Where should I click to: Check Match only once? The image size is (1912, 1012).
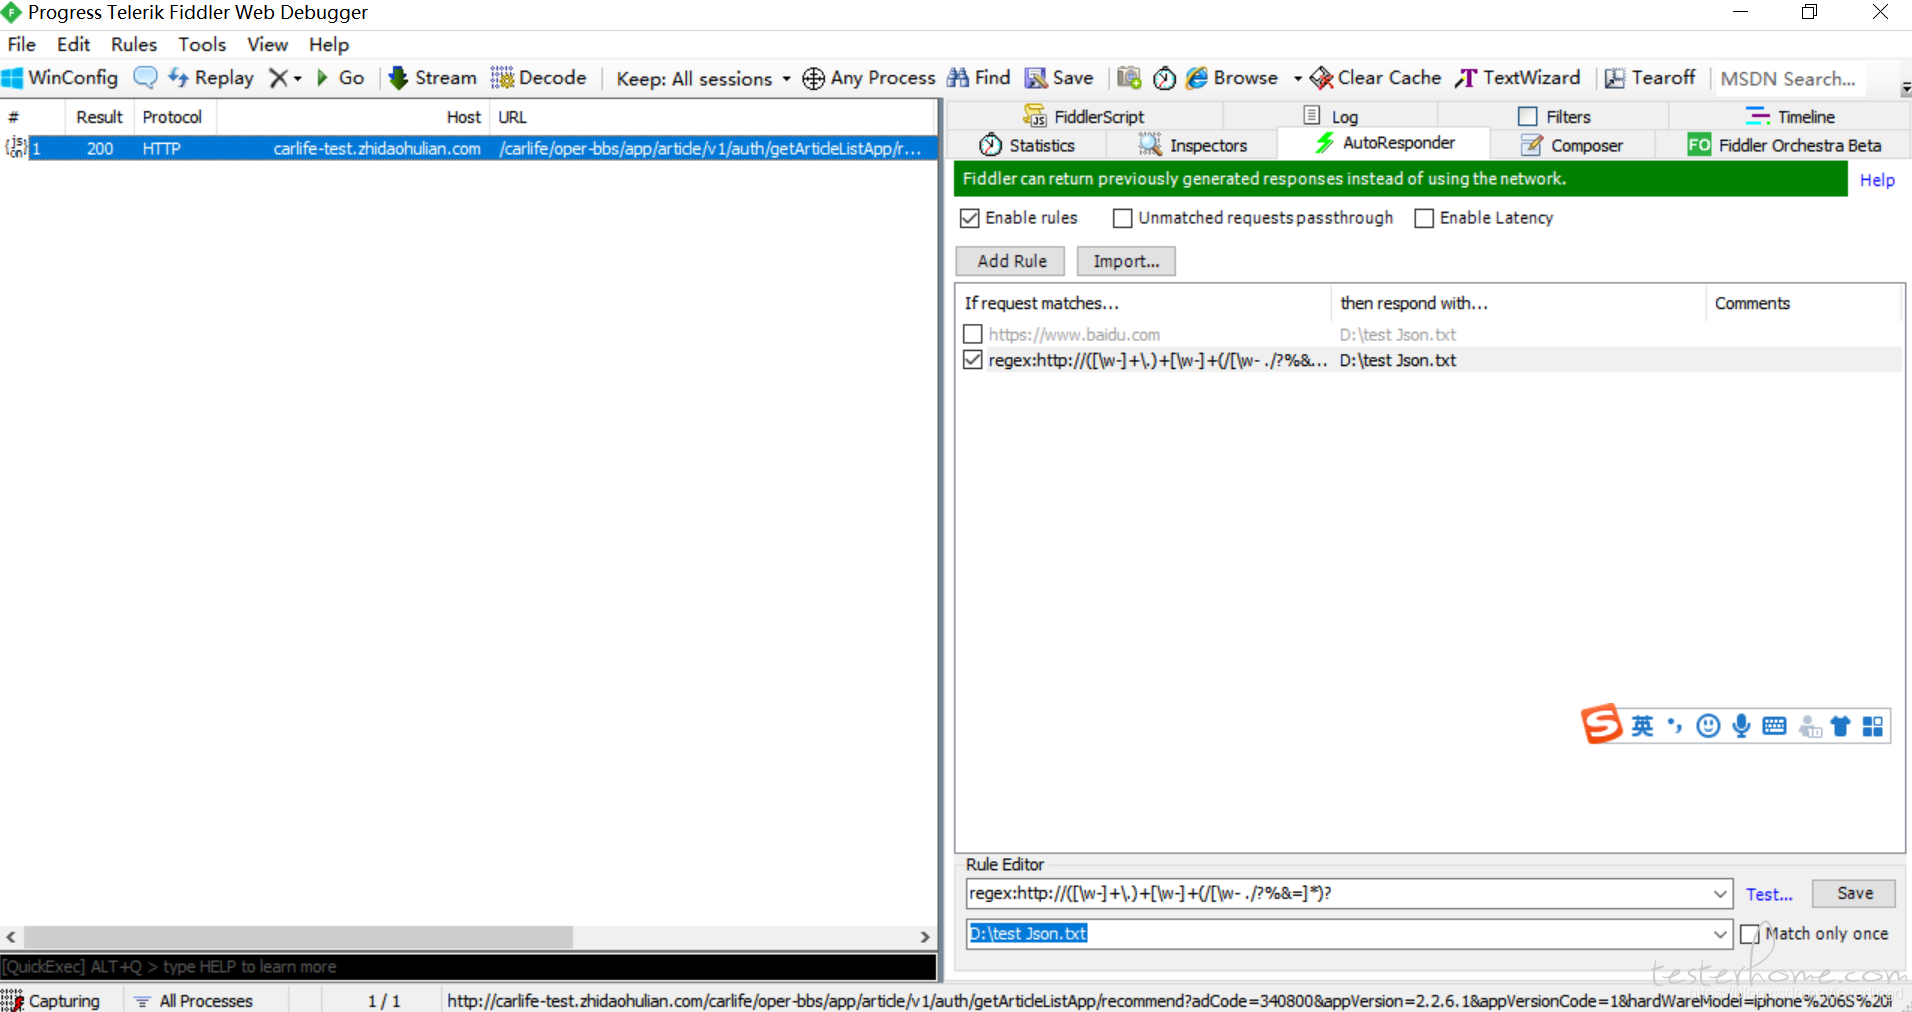(1749, 934)
